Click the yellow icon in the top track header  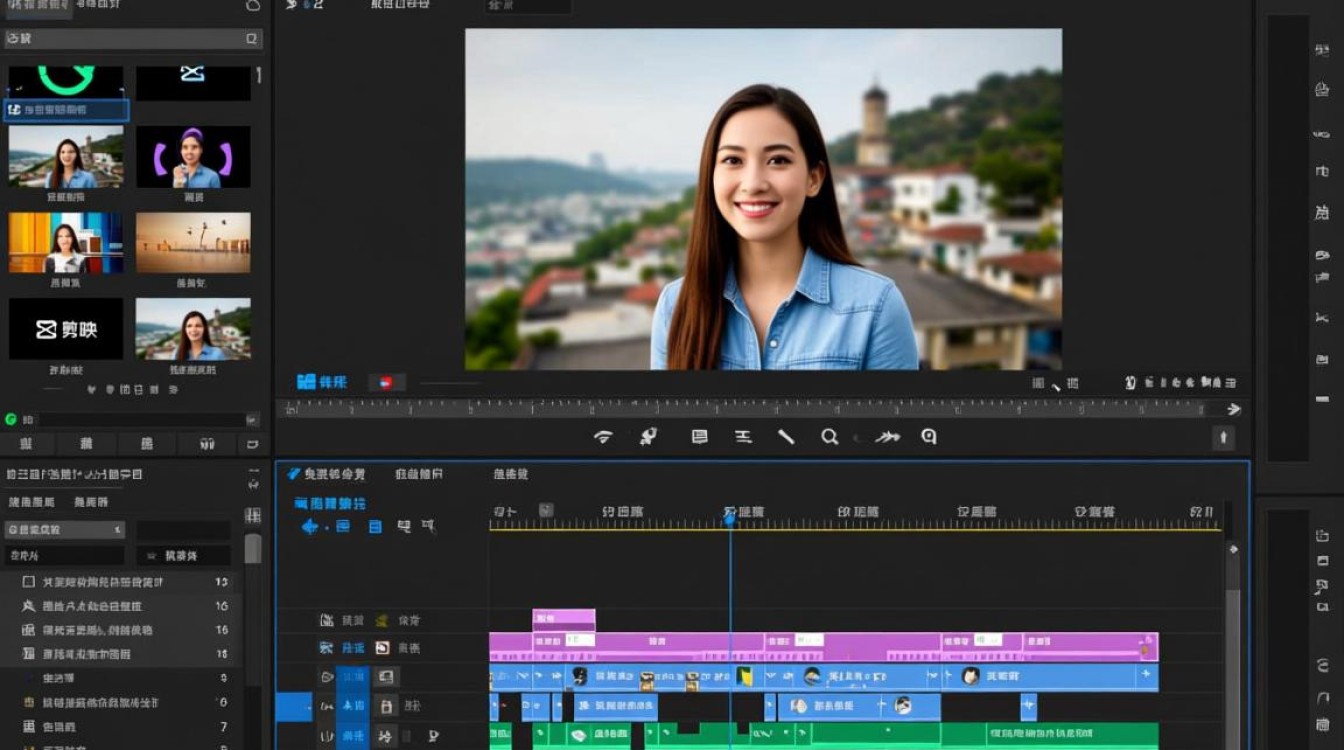tap(381, 621)
